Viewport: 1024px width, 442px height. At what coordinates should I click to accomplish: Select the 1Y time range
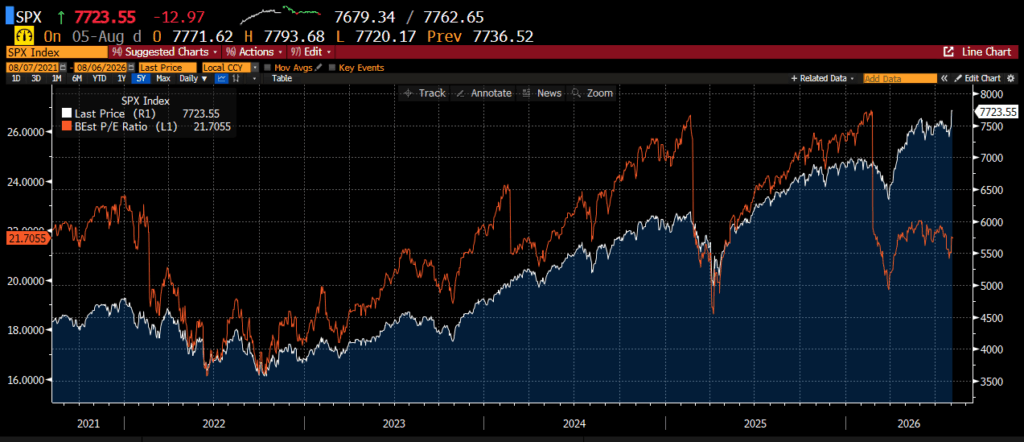(x=121, y=78)
